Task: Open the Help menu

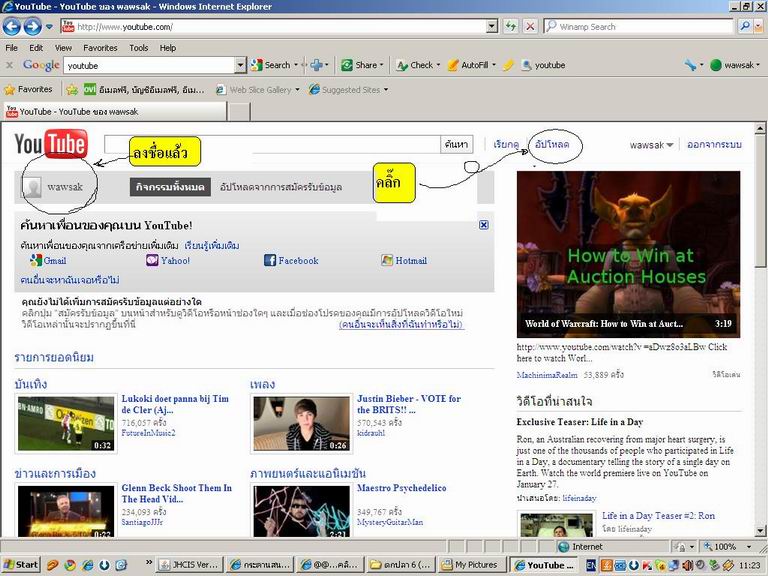Action: [168, 48]
